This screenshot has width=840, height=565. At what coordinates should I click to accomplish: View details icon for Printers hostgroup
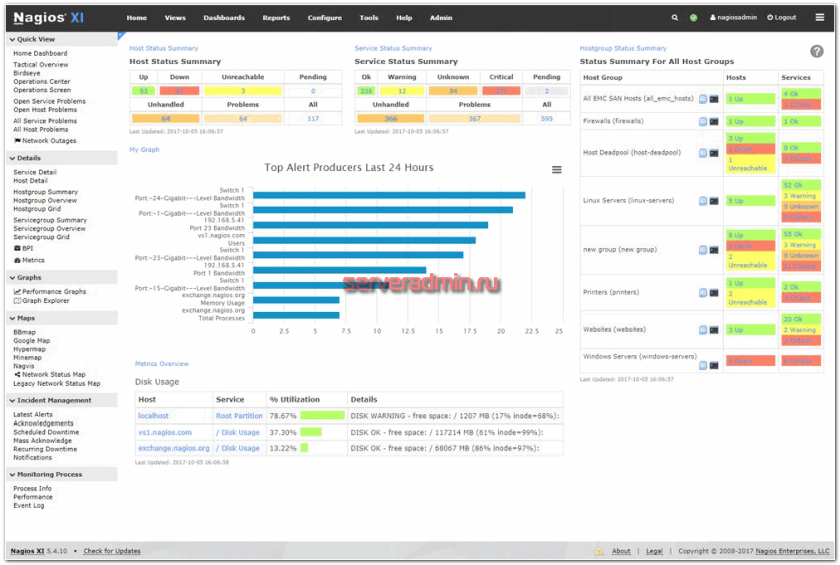pyautogui.click(x=703, y=293)
